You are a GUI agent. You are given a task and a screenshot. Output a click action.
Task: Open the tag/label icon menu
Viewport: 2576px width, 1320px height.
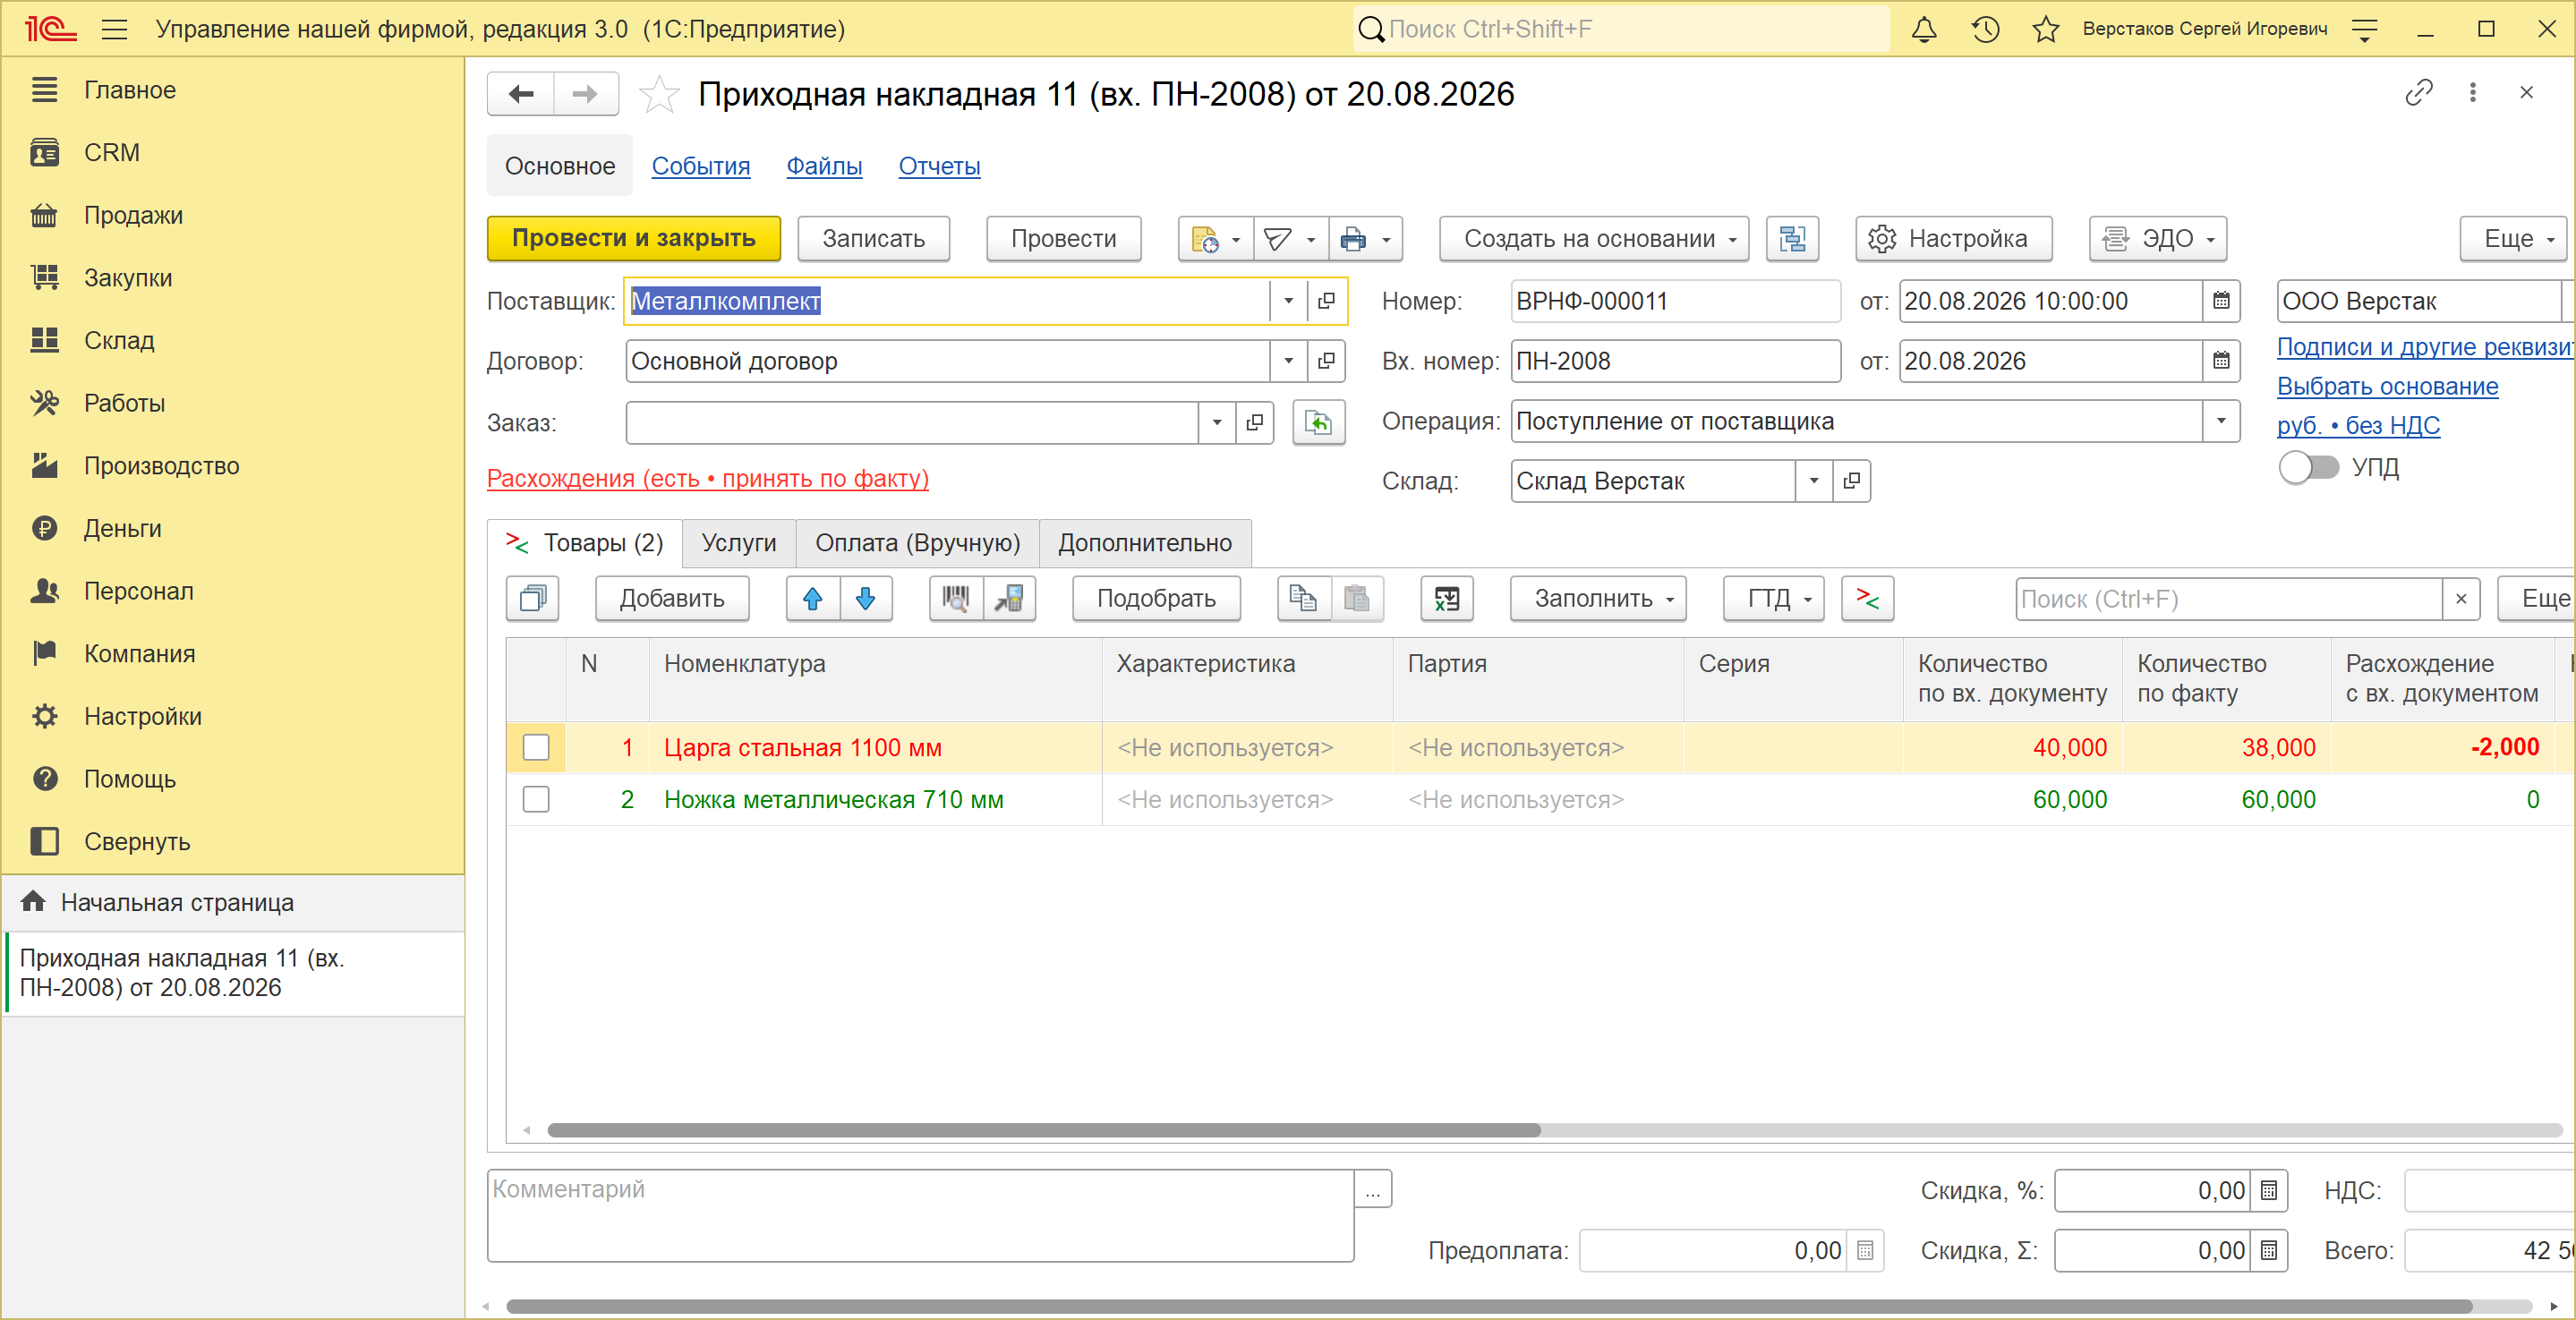pyautogui.click(x=1290, y=239)
